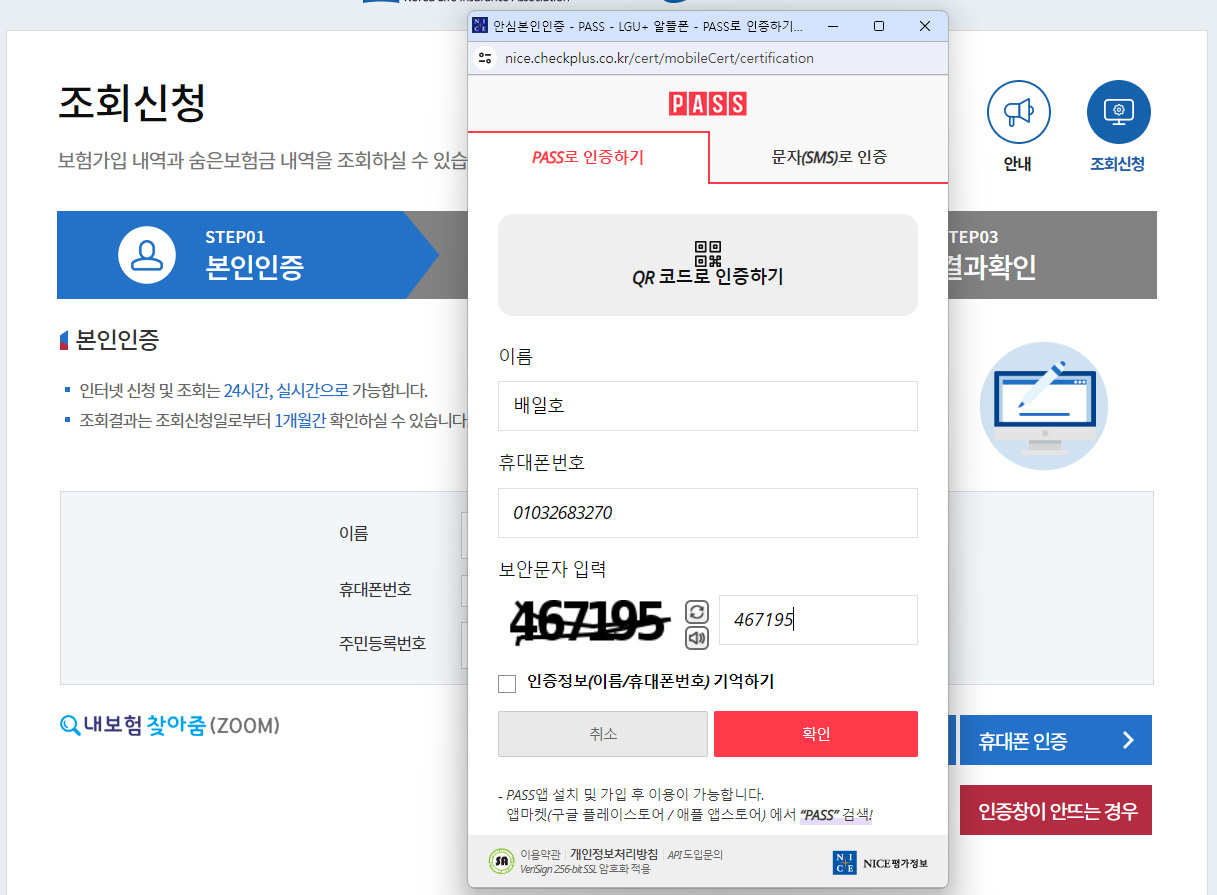Click the NICE평가정보 logo in popup footer

coord(880,863)
